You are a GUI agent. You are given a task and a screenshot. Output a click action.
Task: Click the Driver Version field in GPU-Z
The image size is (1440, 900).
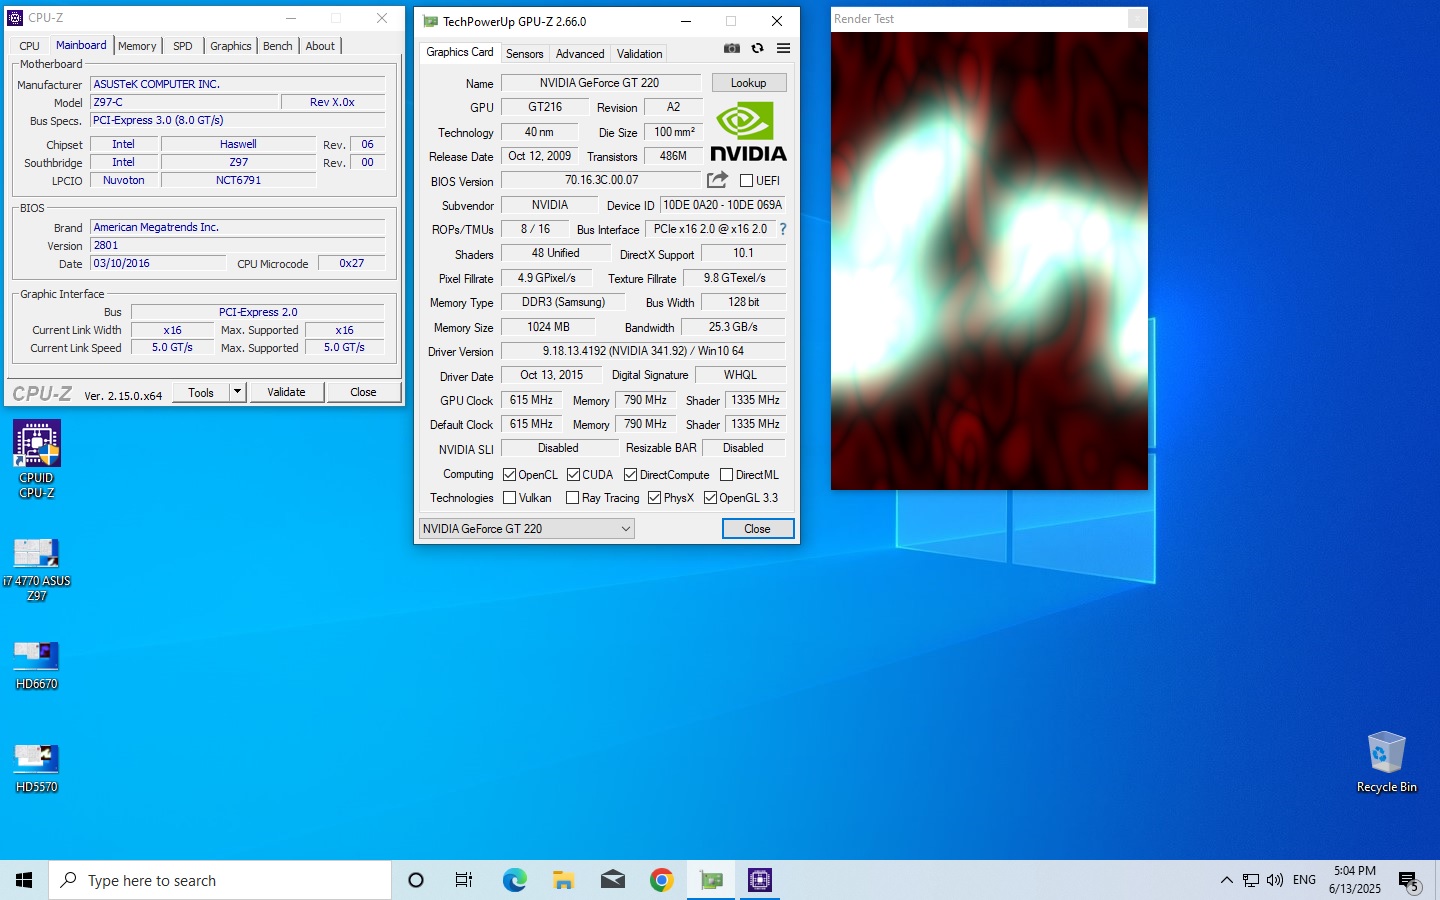pos(643,351)
